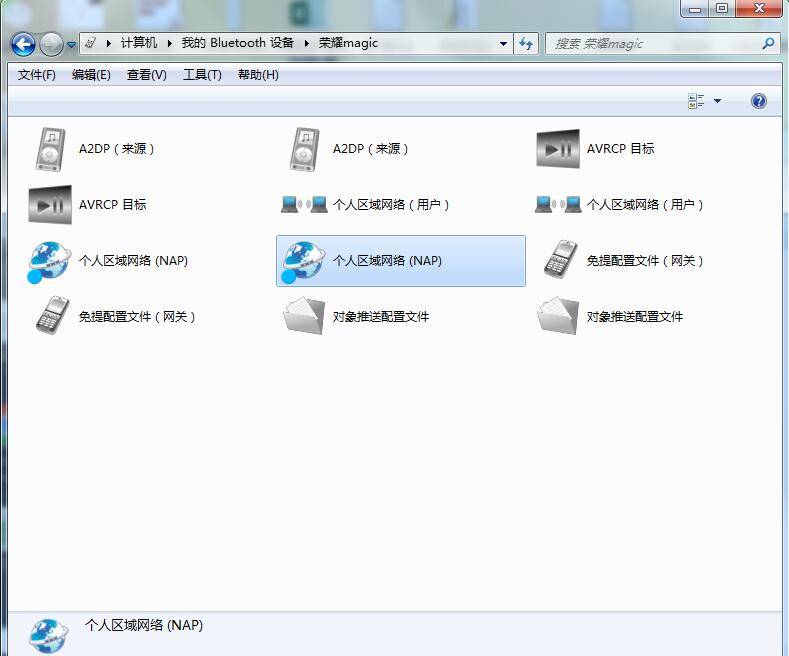
Task: Click the change view icon in the toolbar
Action: (x=696, y=101)
